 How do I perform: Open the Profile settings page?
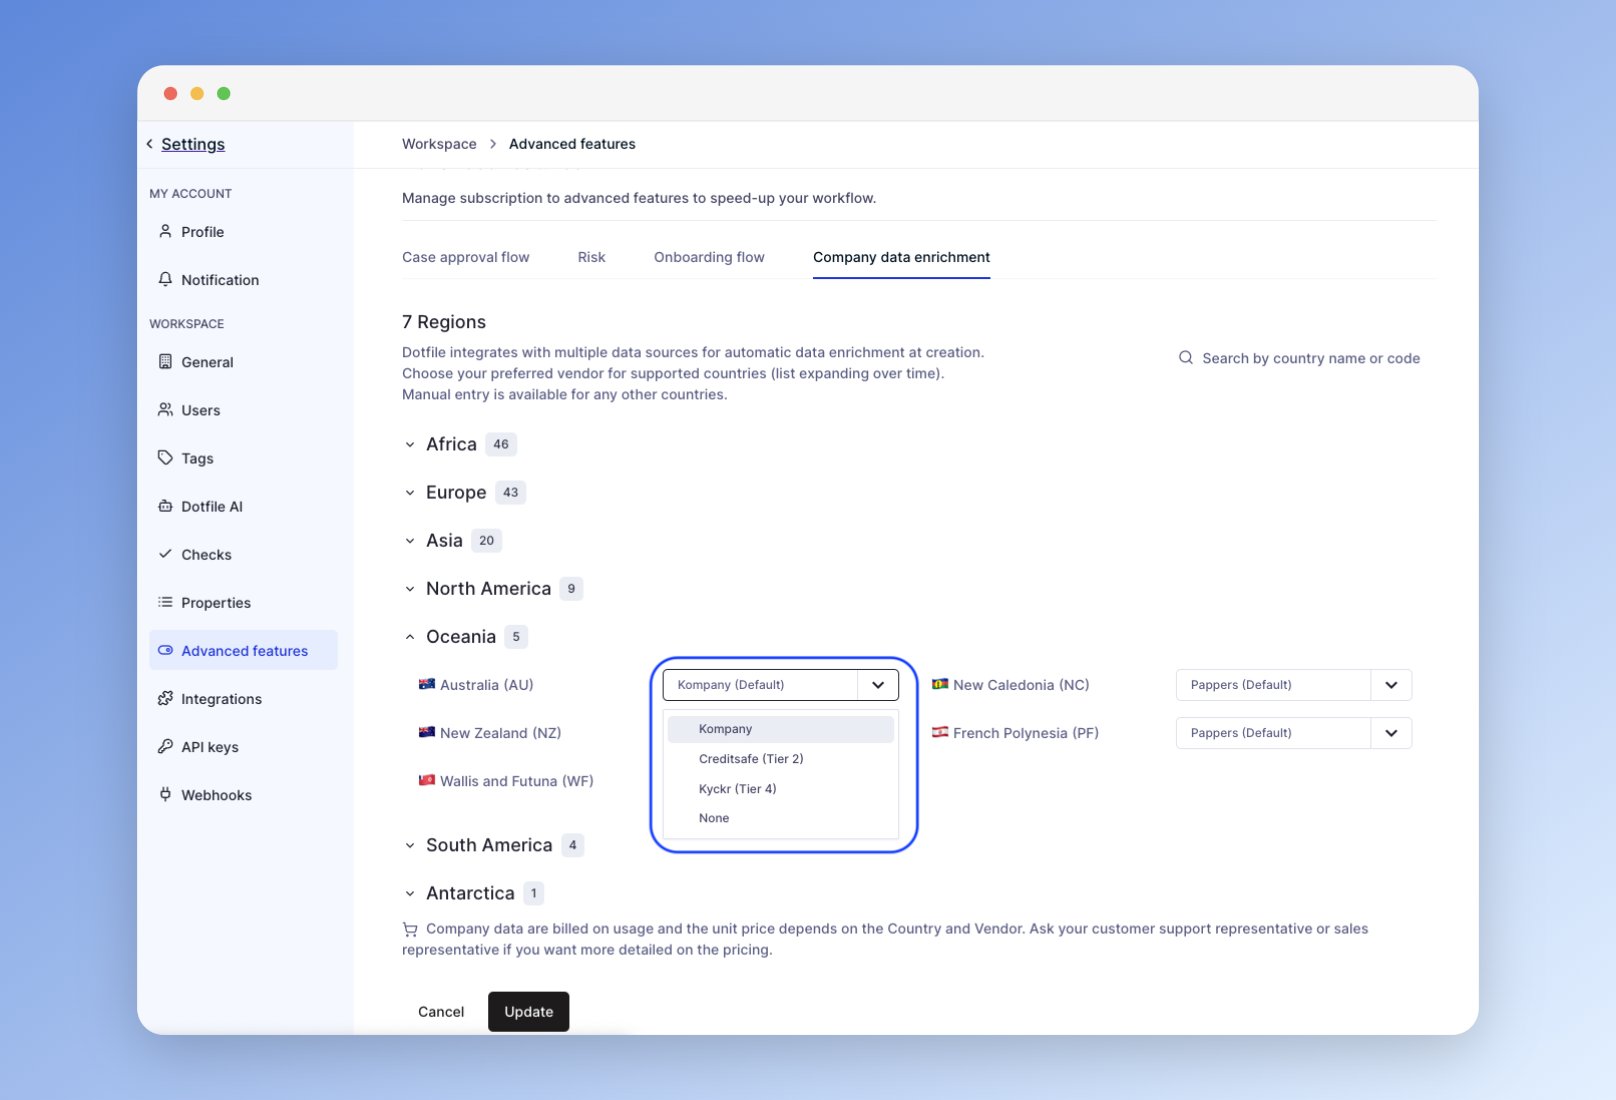tap(243, 231)
